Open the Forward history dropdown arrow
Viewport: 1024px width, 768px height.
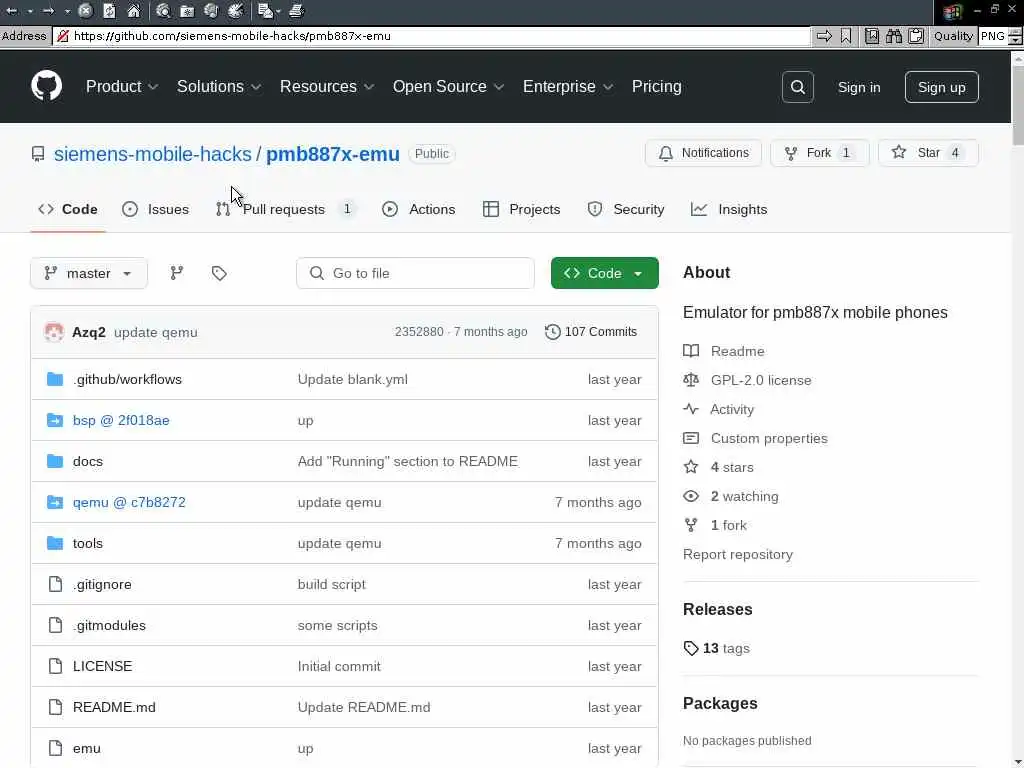pyautogui.click(x=67, y=12)
